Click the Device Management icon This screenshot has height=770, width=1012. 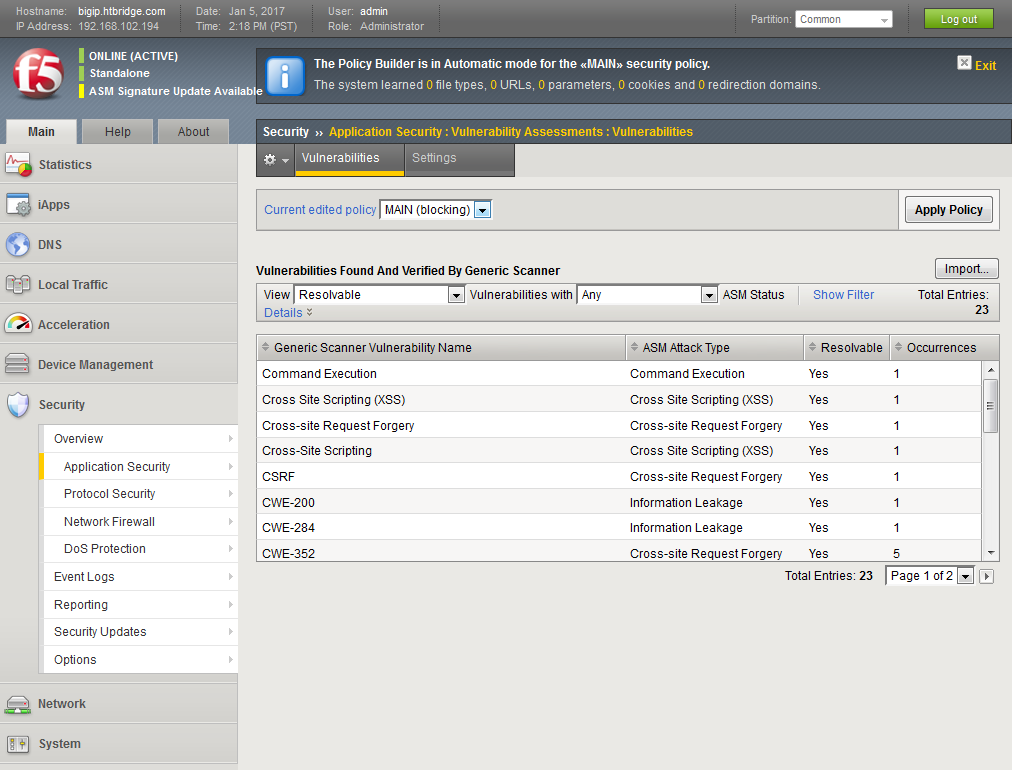click(19, 365)
